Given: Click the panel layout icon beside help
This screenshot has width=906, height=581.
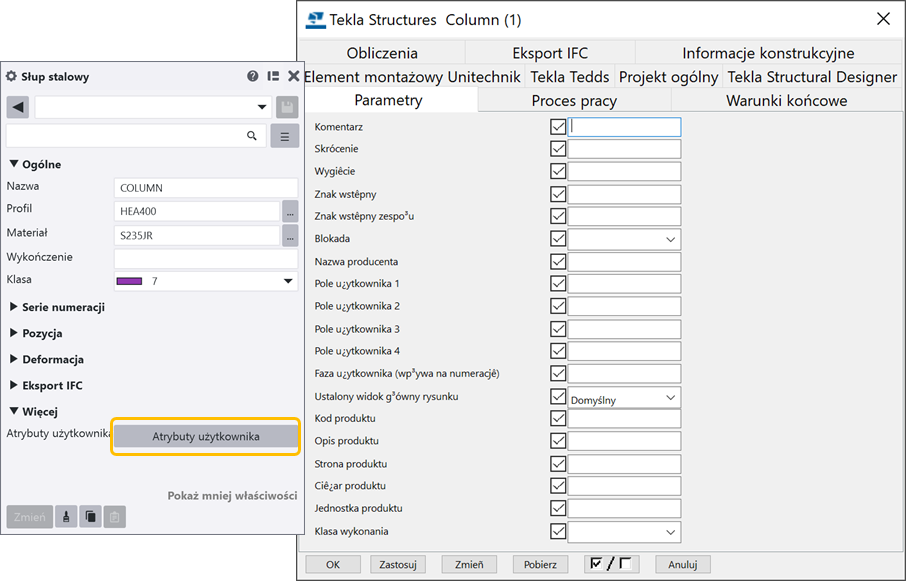Looking at the screenshot, I should tap(273, 76).
